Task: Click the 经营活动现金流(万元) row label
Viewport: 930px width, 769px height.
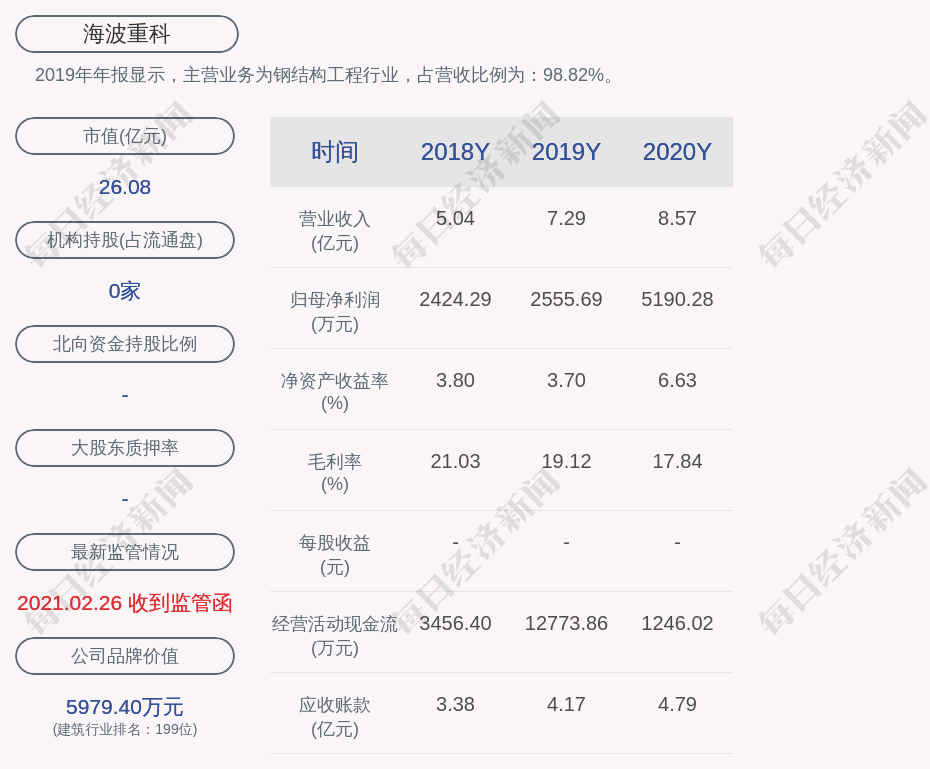Action: point(335,636)
